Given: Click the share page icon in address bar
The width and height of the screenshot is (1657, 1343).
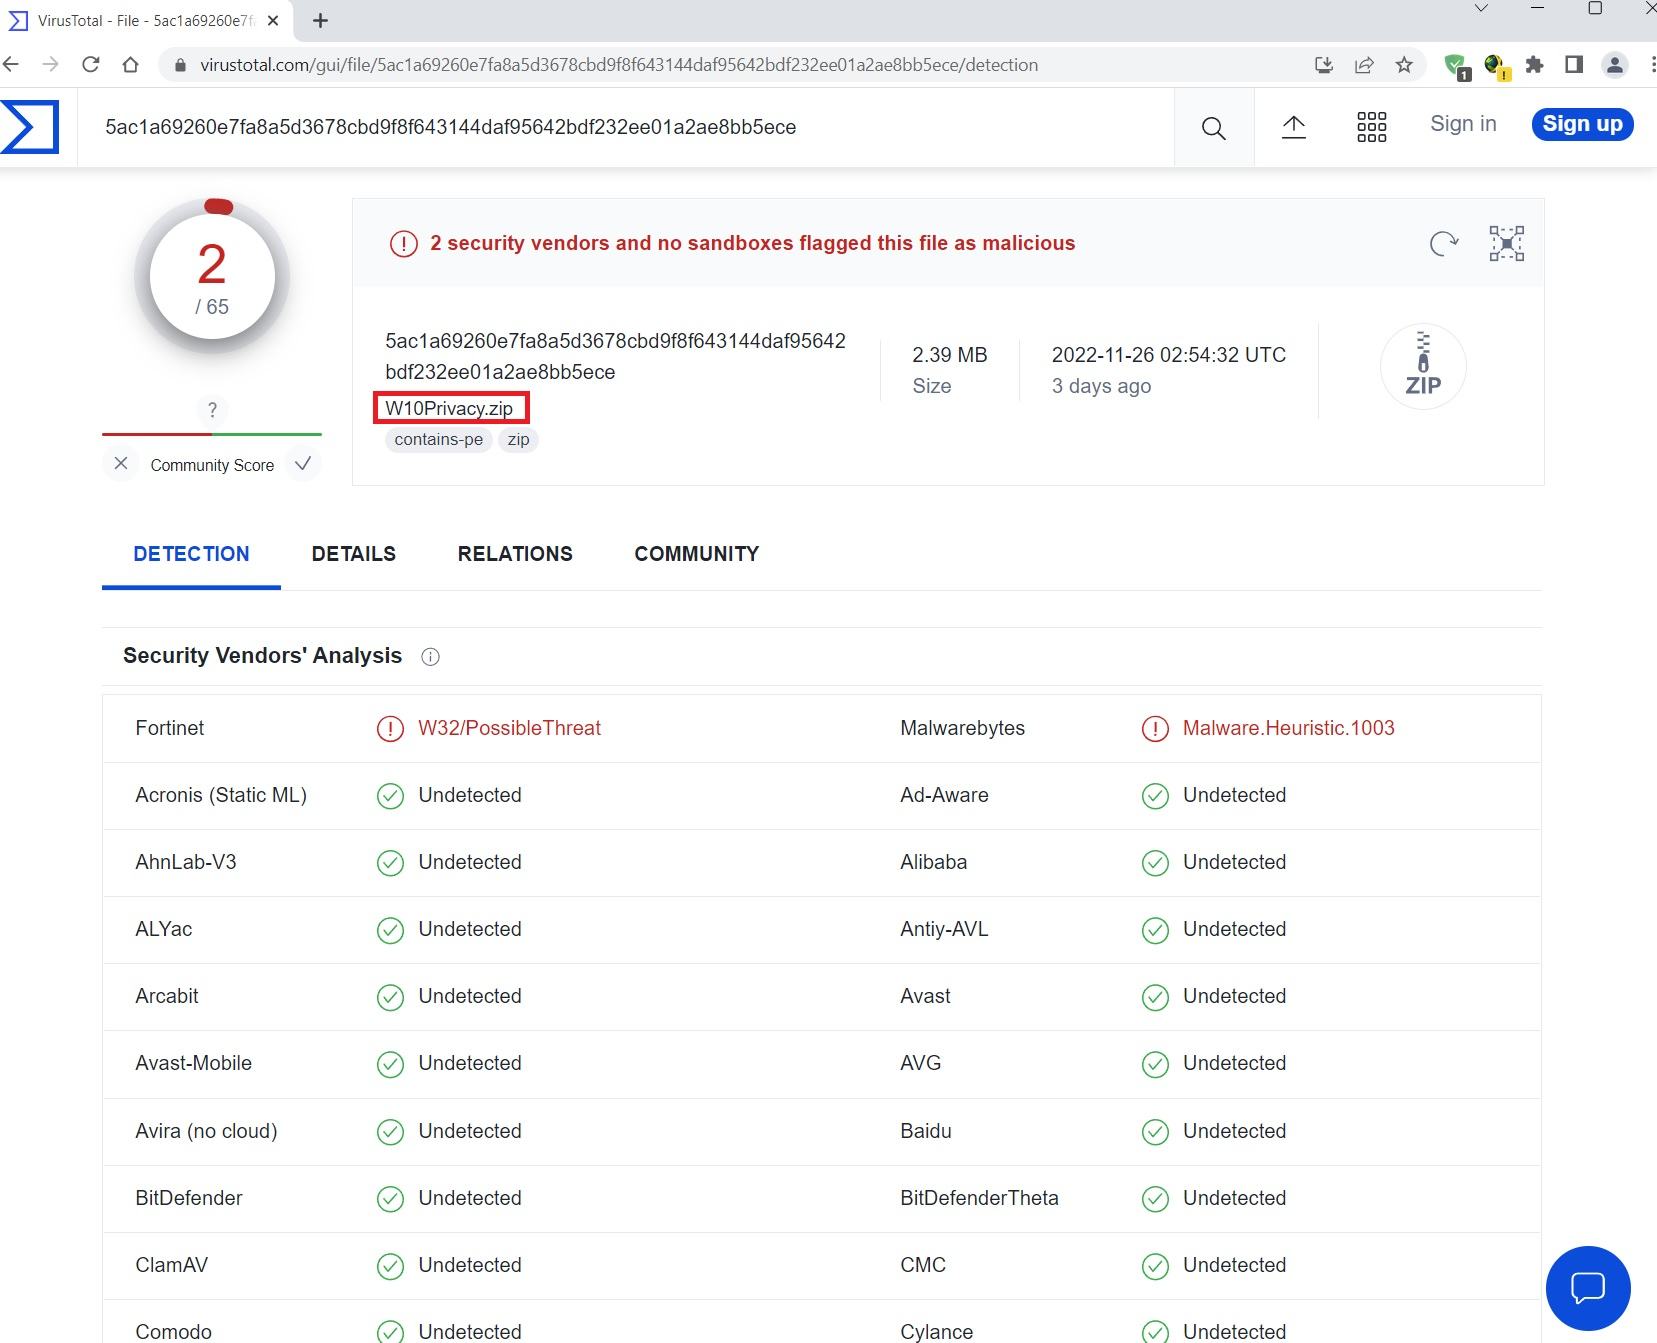Looking at the screenshot, I should pos(1364,65).
